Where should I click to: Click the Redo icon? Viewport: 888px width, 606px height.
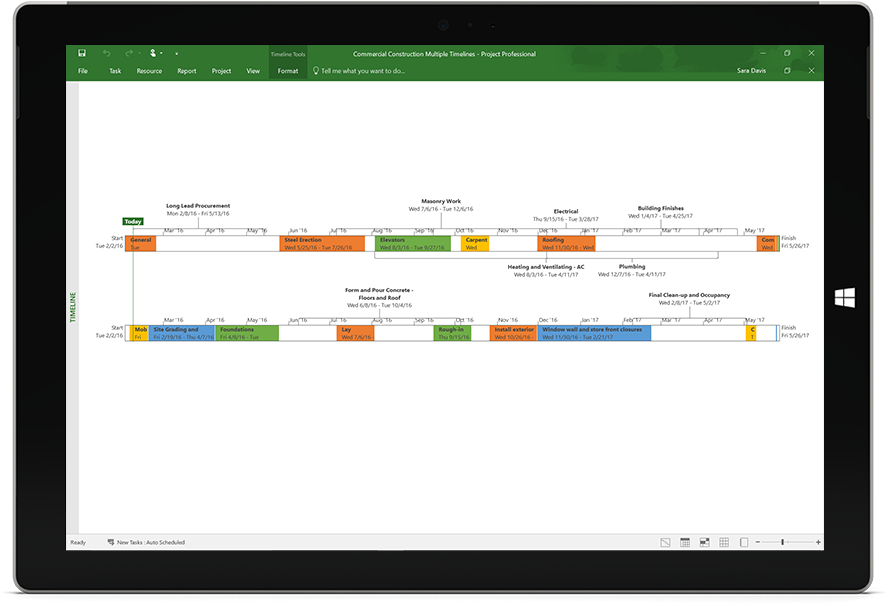(128, 53)
